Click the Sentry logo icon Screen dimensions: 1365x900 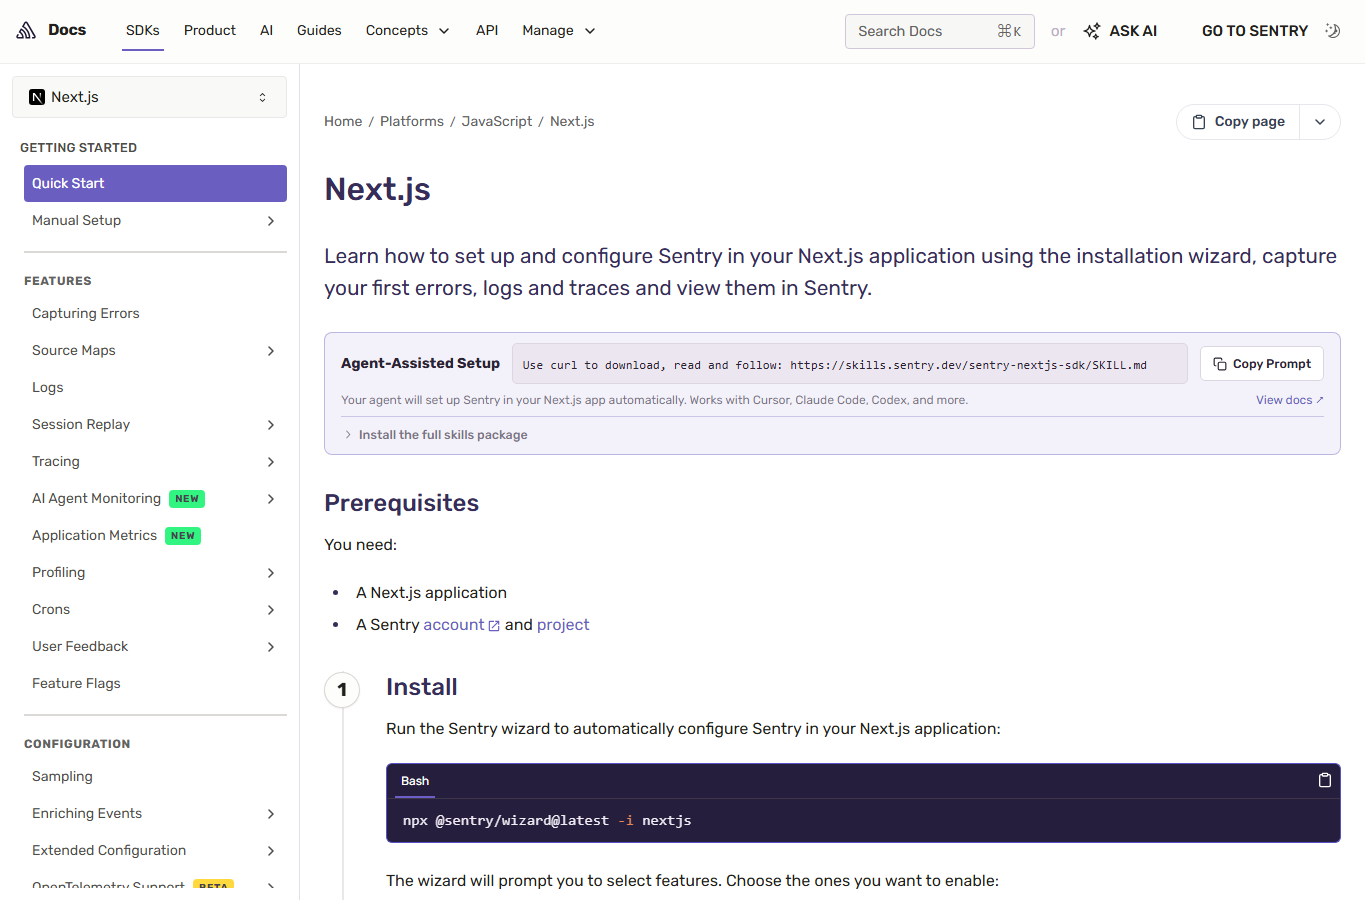click(x=26, y=30)
